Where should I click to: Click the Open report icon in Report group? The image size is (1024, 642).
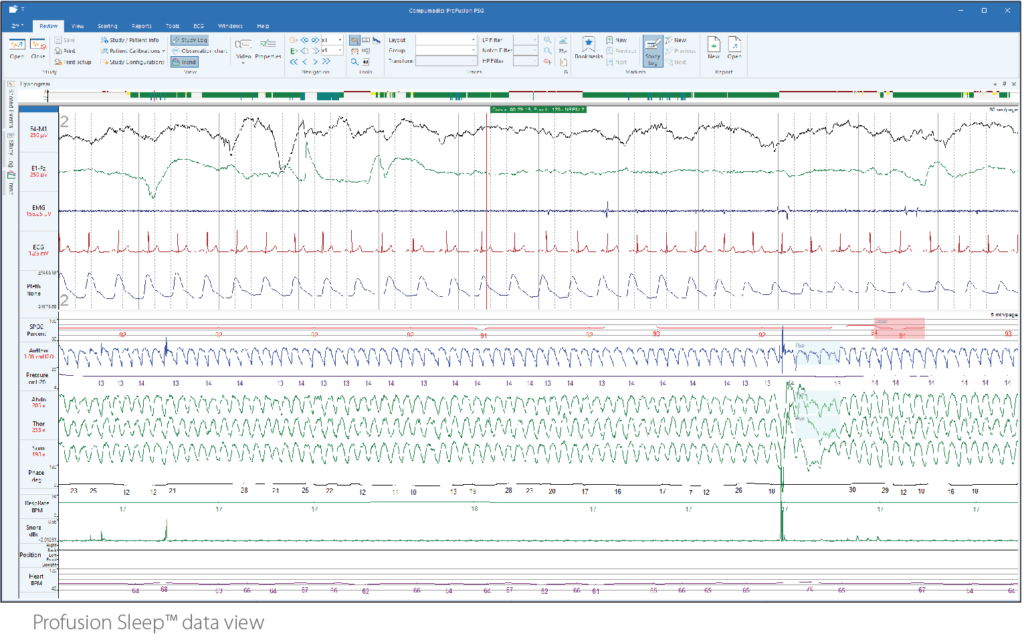click(x=734, y=45)
